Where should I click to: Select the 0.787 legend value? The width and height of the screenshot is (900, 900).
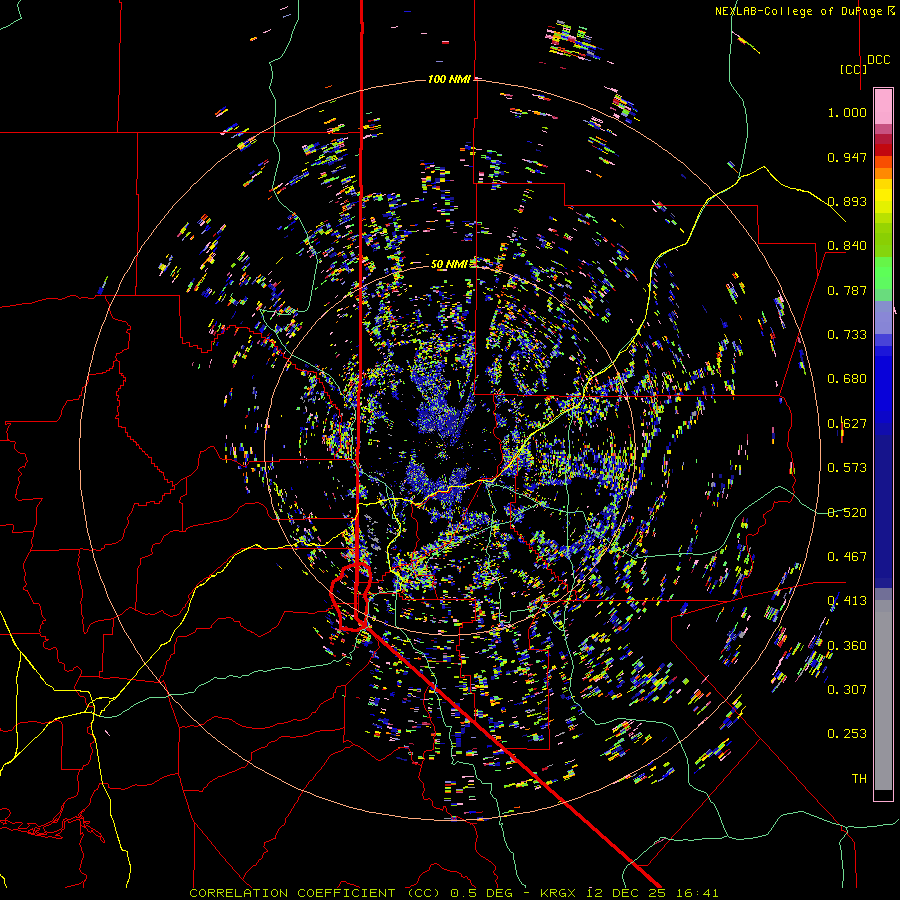coord(847,290)
